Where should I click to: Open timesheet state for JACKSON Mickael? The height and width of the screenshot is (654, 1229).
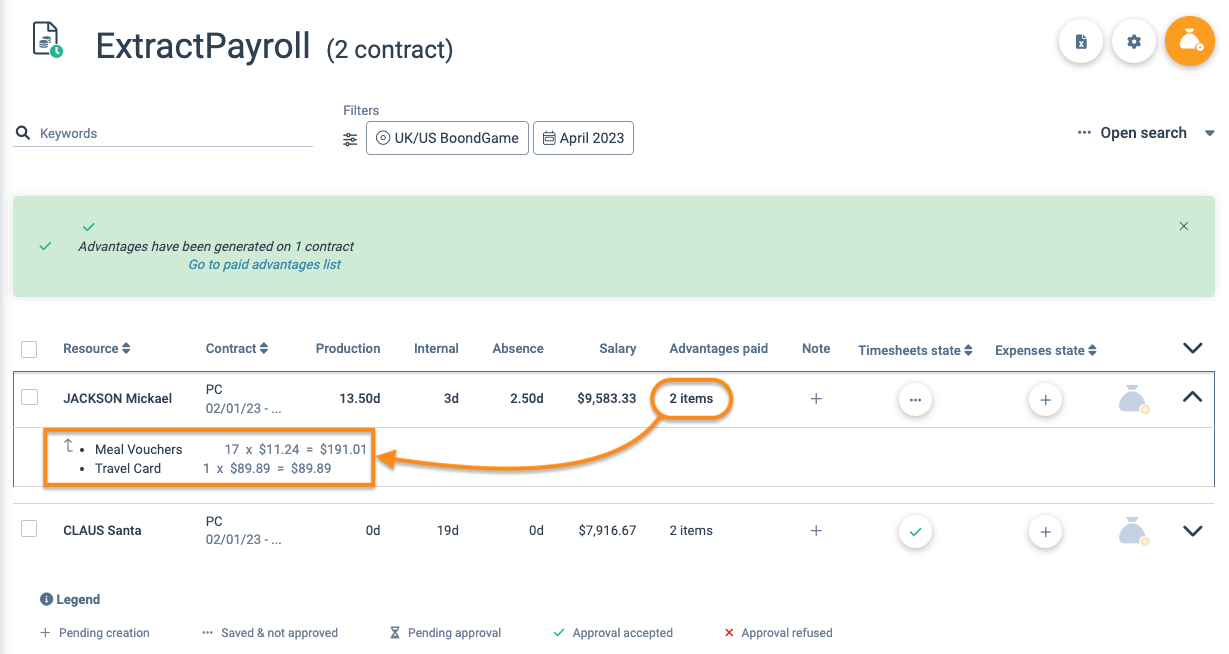[915, 399]
